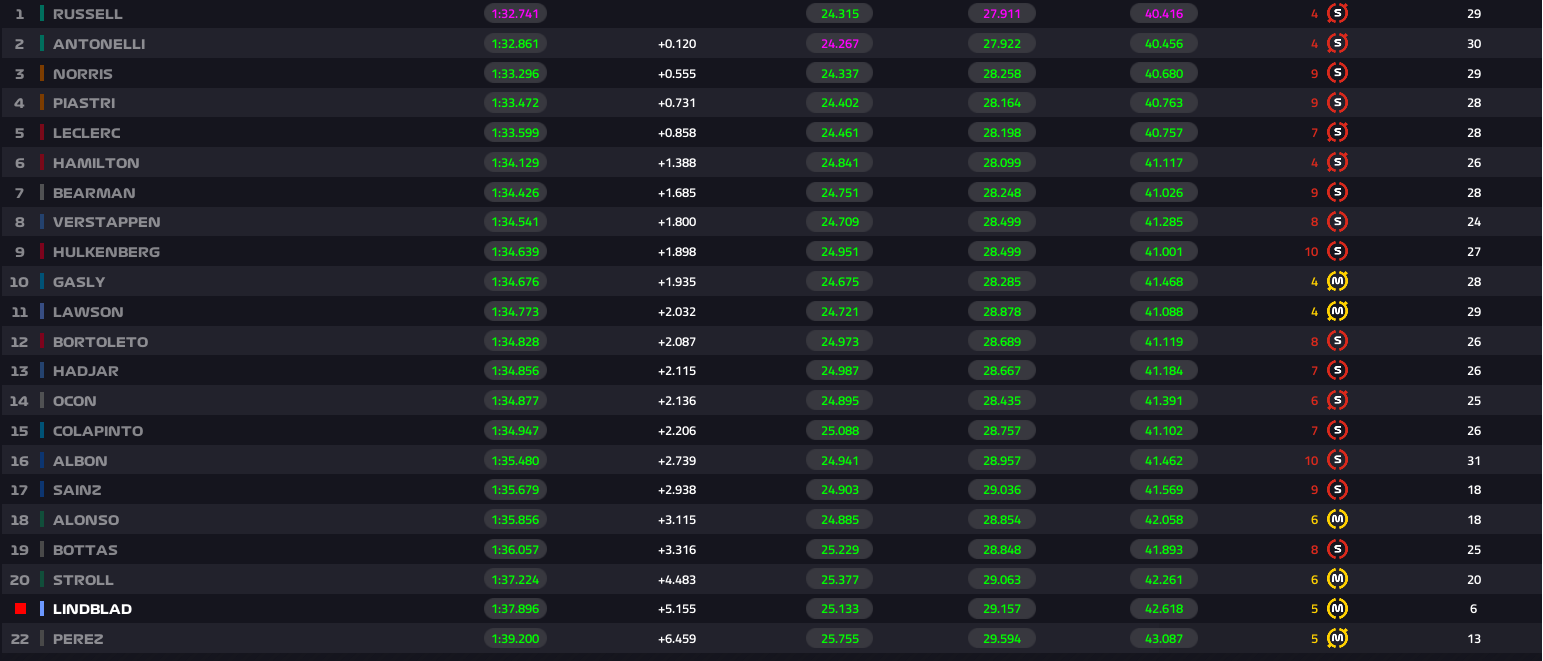Click Verstappen's soft tyre icon
Image resolution: width=1543 pixels, height=661 pixels.
pyautogui.click(x=1337, y=222)
